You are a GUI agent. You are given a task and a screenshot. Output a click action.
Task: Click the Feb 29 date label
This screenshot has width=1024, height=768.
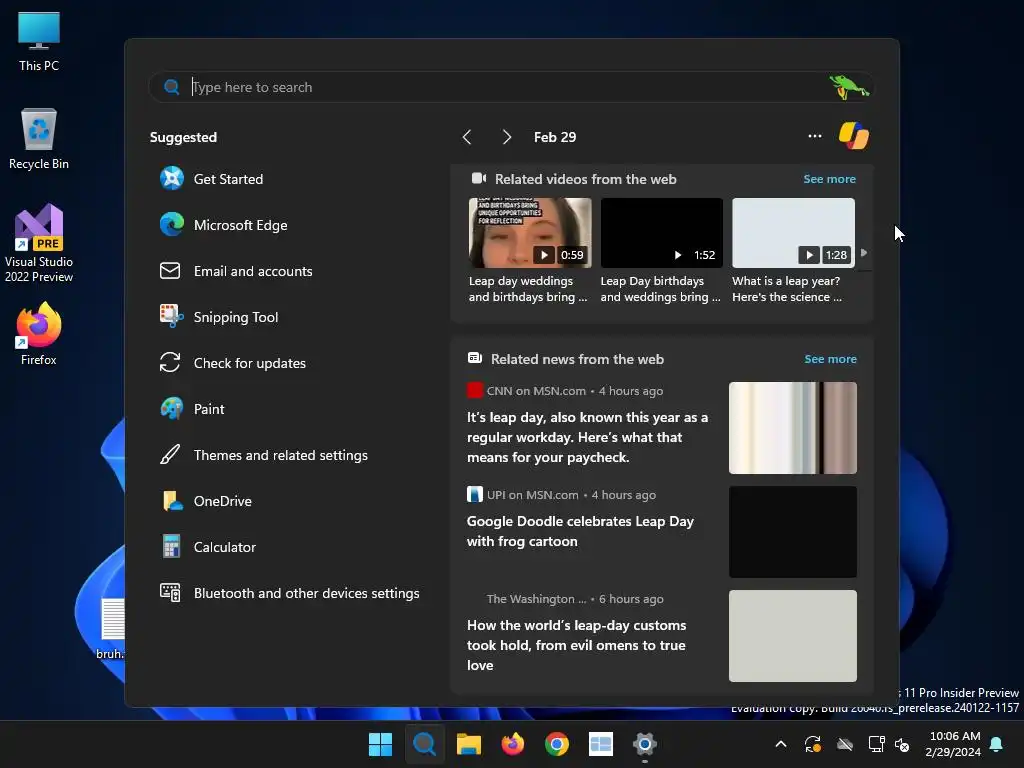point(554,137)
